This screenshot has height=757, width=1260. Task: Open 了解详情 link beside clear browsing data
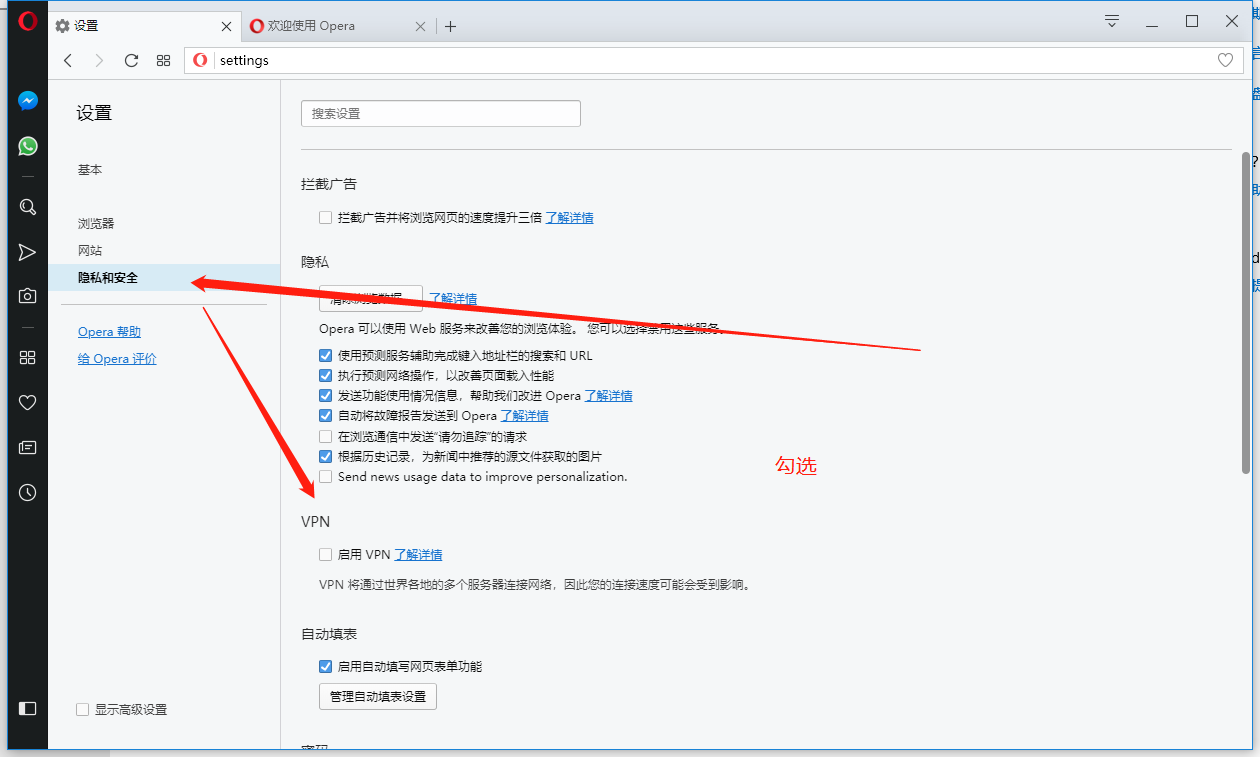(x=453, y=298)
